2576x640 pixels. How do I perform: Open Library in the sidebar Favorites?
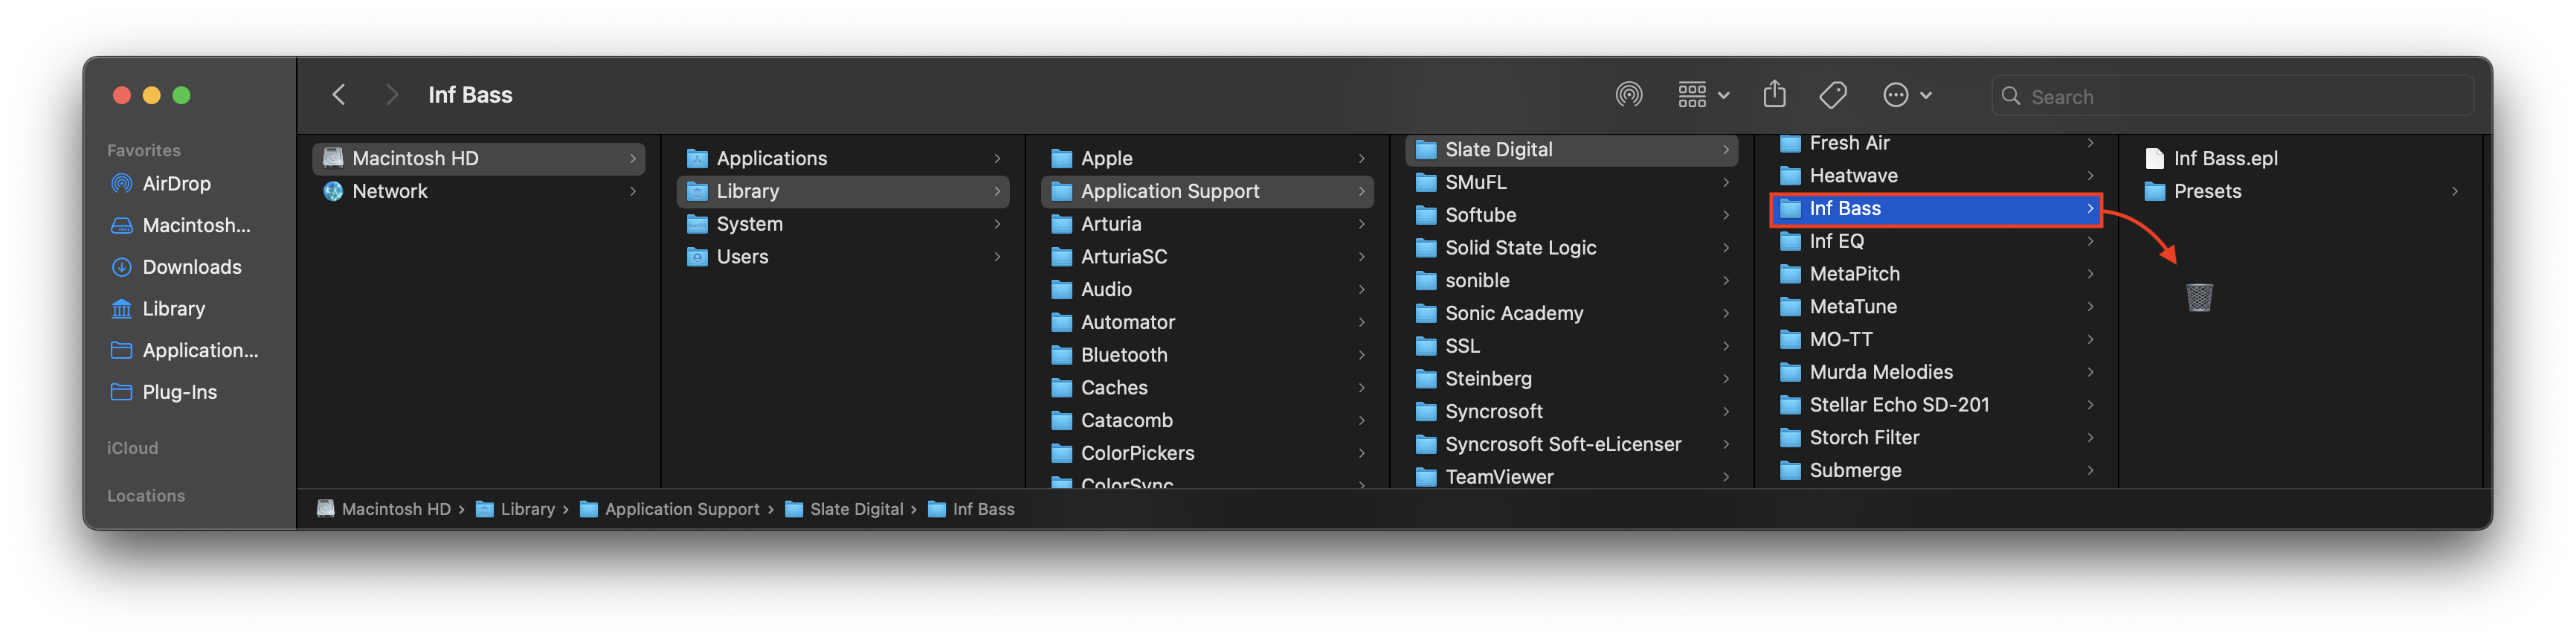pyautogui.click(x=158, y=309)
